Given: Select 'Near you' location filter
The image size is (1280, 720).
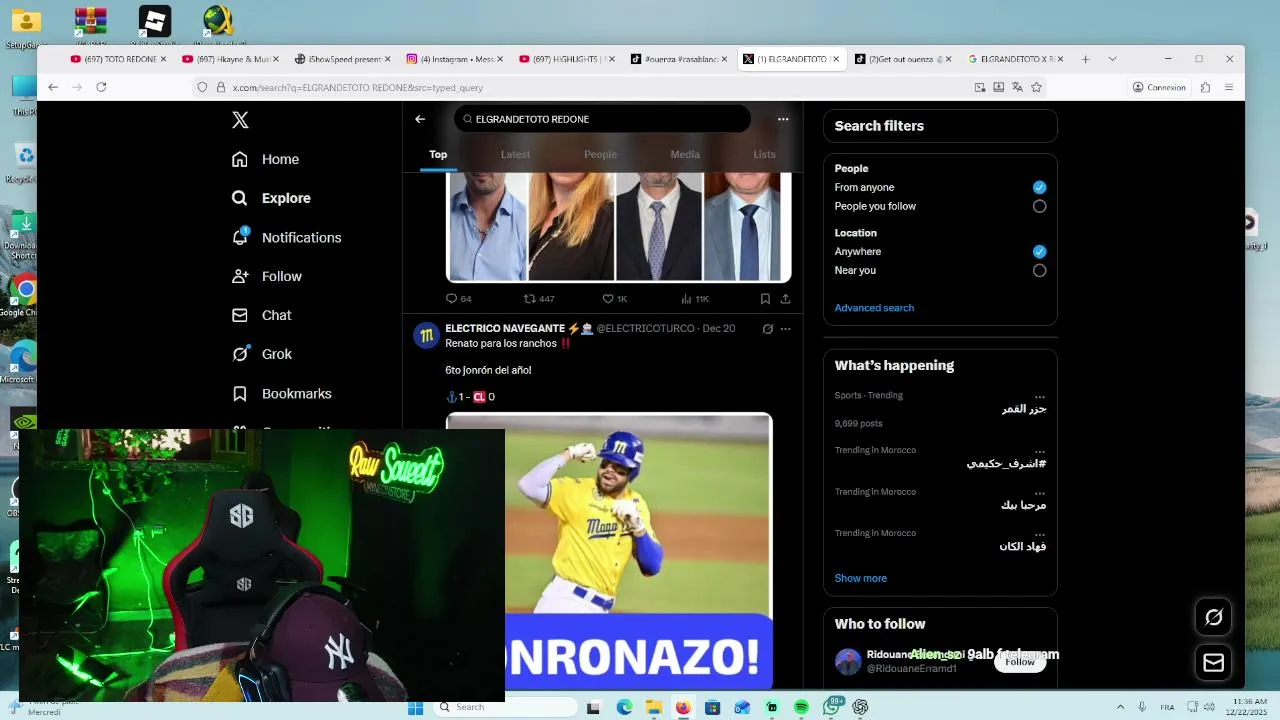Looking at the screenshot, I should click(1039, 270).
